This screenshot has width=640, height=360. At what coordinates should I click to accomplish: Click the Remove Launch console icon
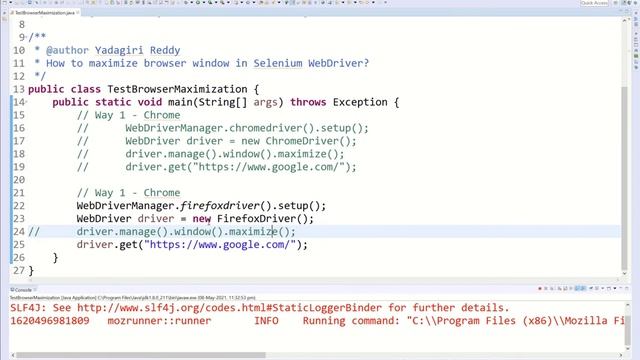point(546,289)
